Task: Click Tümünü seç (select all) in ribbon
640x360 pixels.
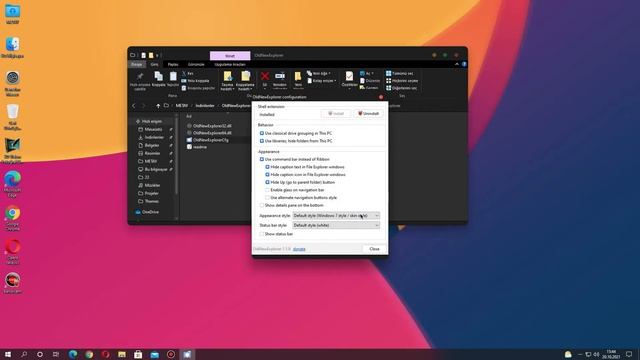Action: [x=400, y=73]
